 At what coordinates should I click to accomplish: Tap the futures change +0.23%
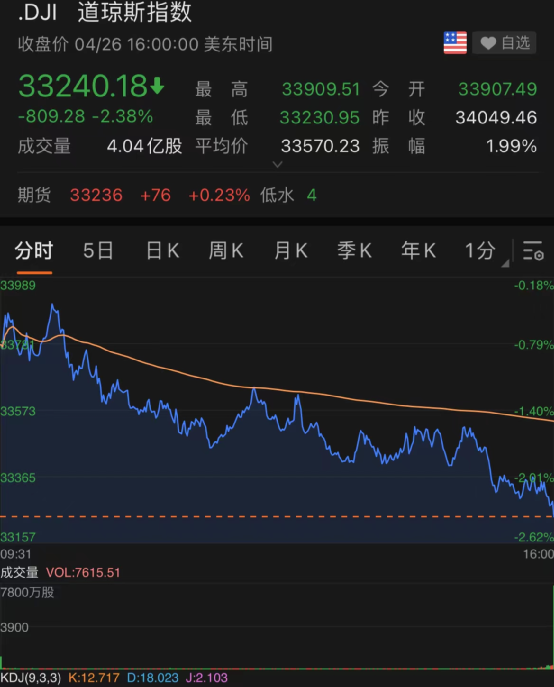(x=219, y=195)
